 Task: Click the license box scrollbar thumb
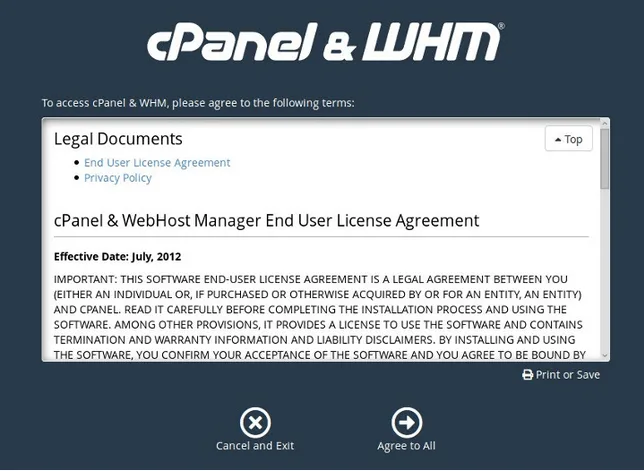pos(605,159)
